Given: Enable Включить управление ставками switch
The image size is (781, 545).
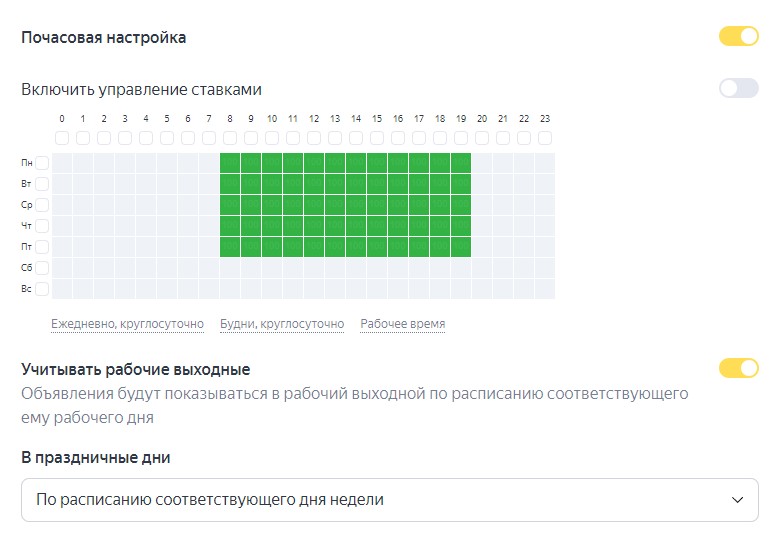Looking at the screenshot, I should click(738, 88).
